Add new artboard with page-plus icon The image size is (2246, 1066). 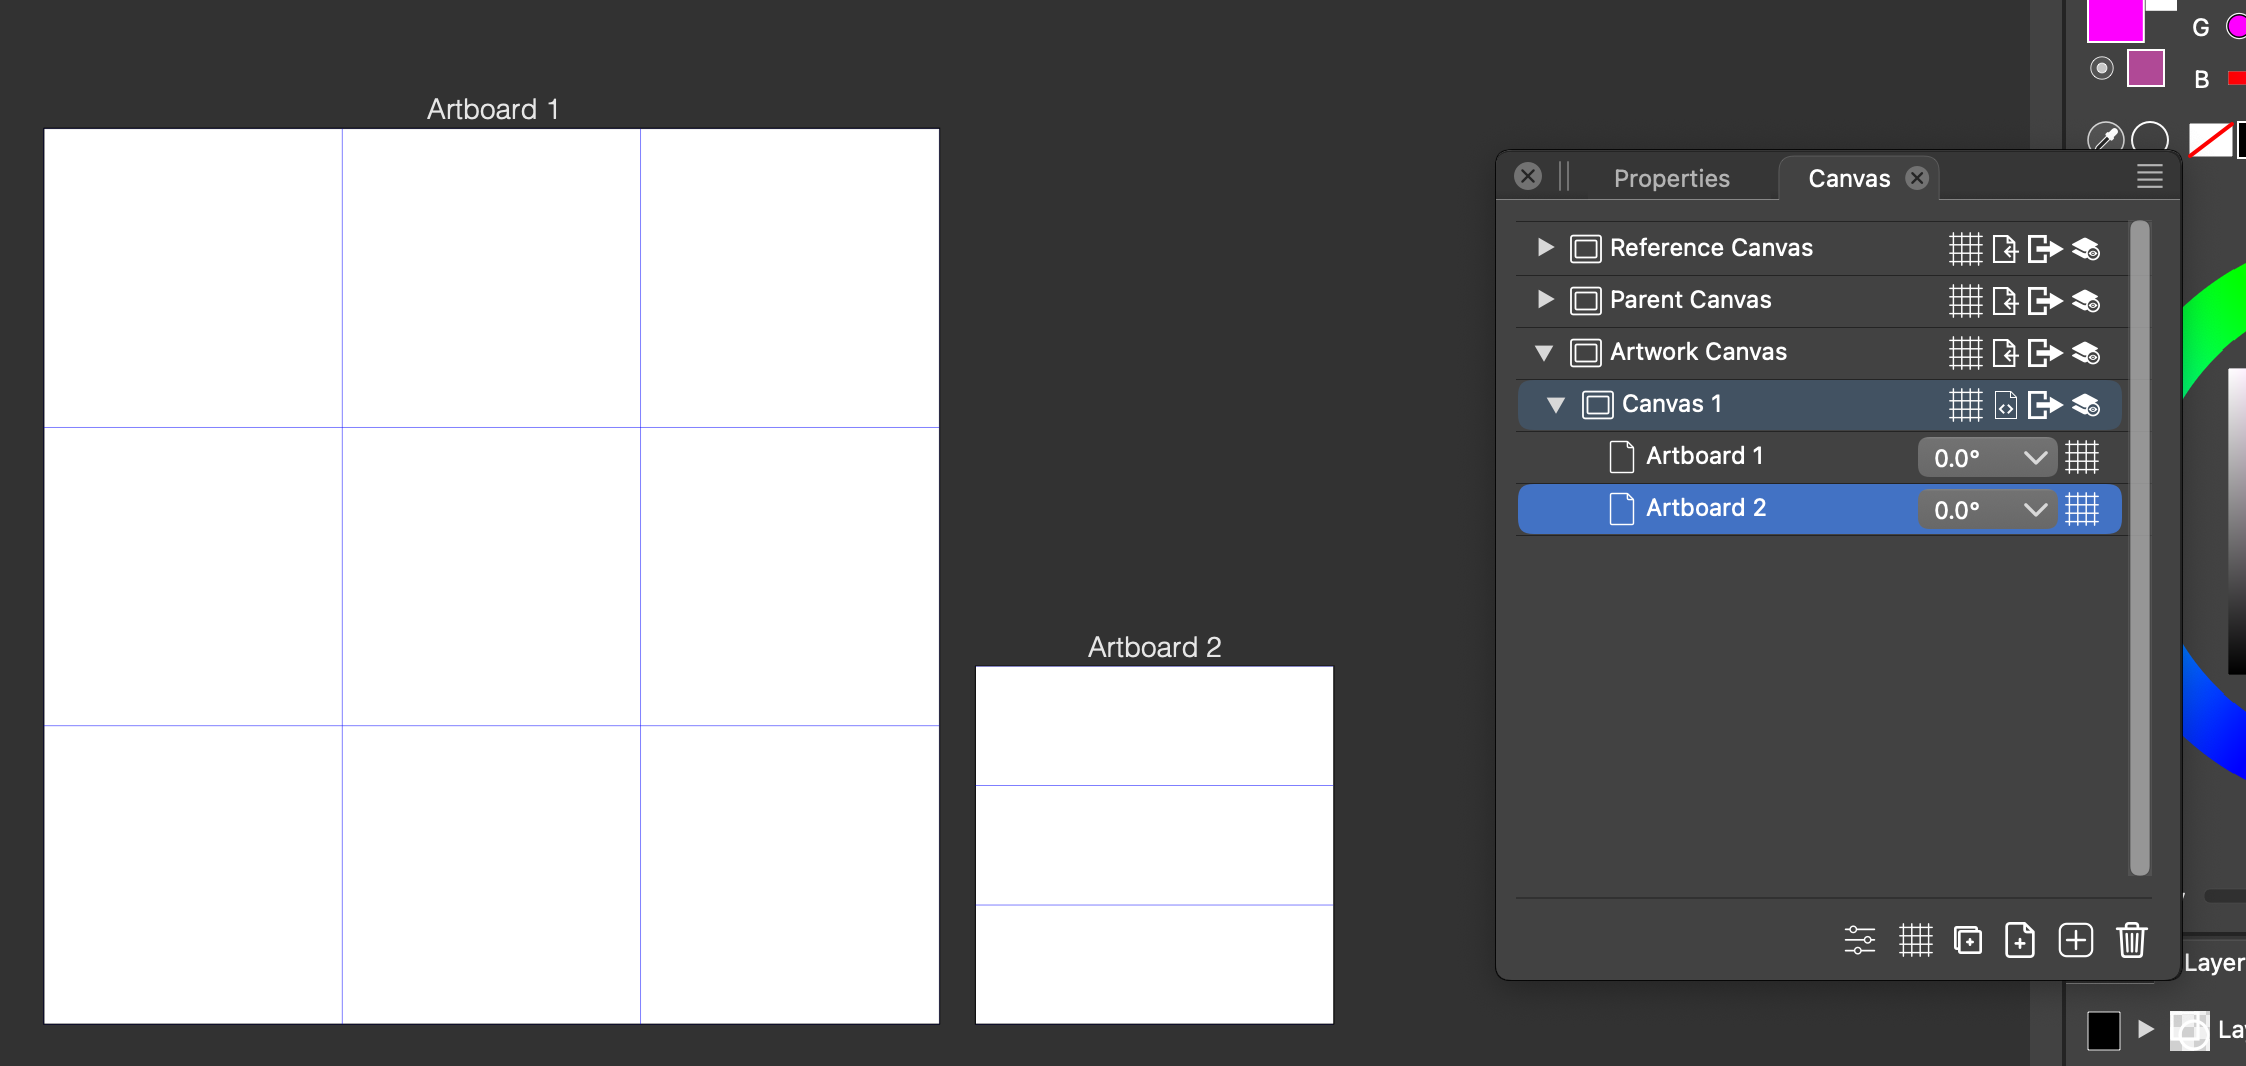click(2020, 940)
